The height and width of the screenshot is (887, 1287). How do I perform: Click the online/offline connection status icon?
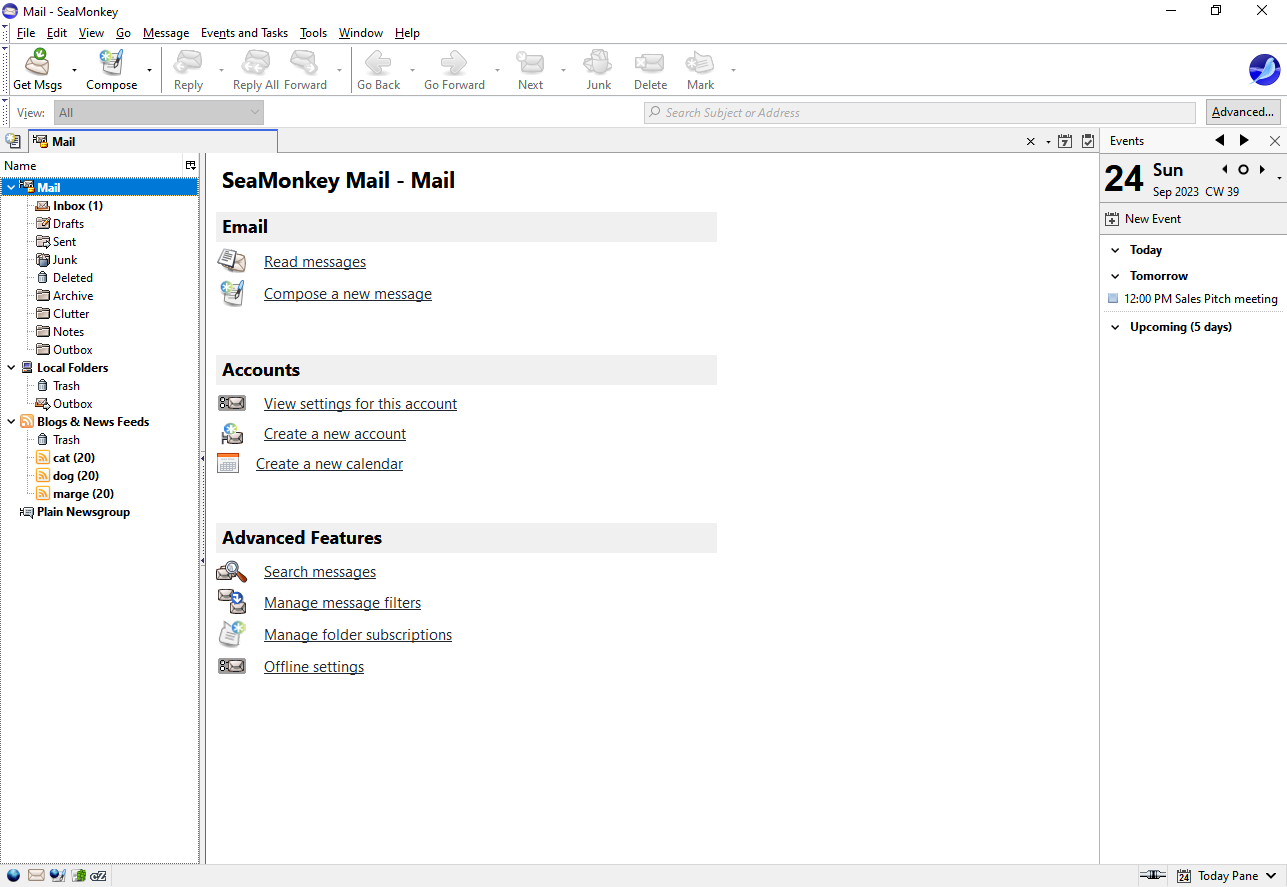pos(1152,876)
